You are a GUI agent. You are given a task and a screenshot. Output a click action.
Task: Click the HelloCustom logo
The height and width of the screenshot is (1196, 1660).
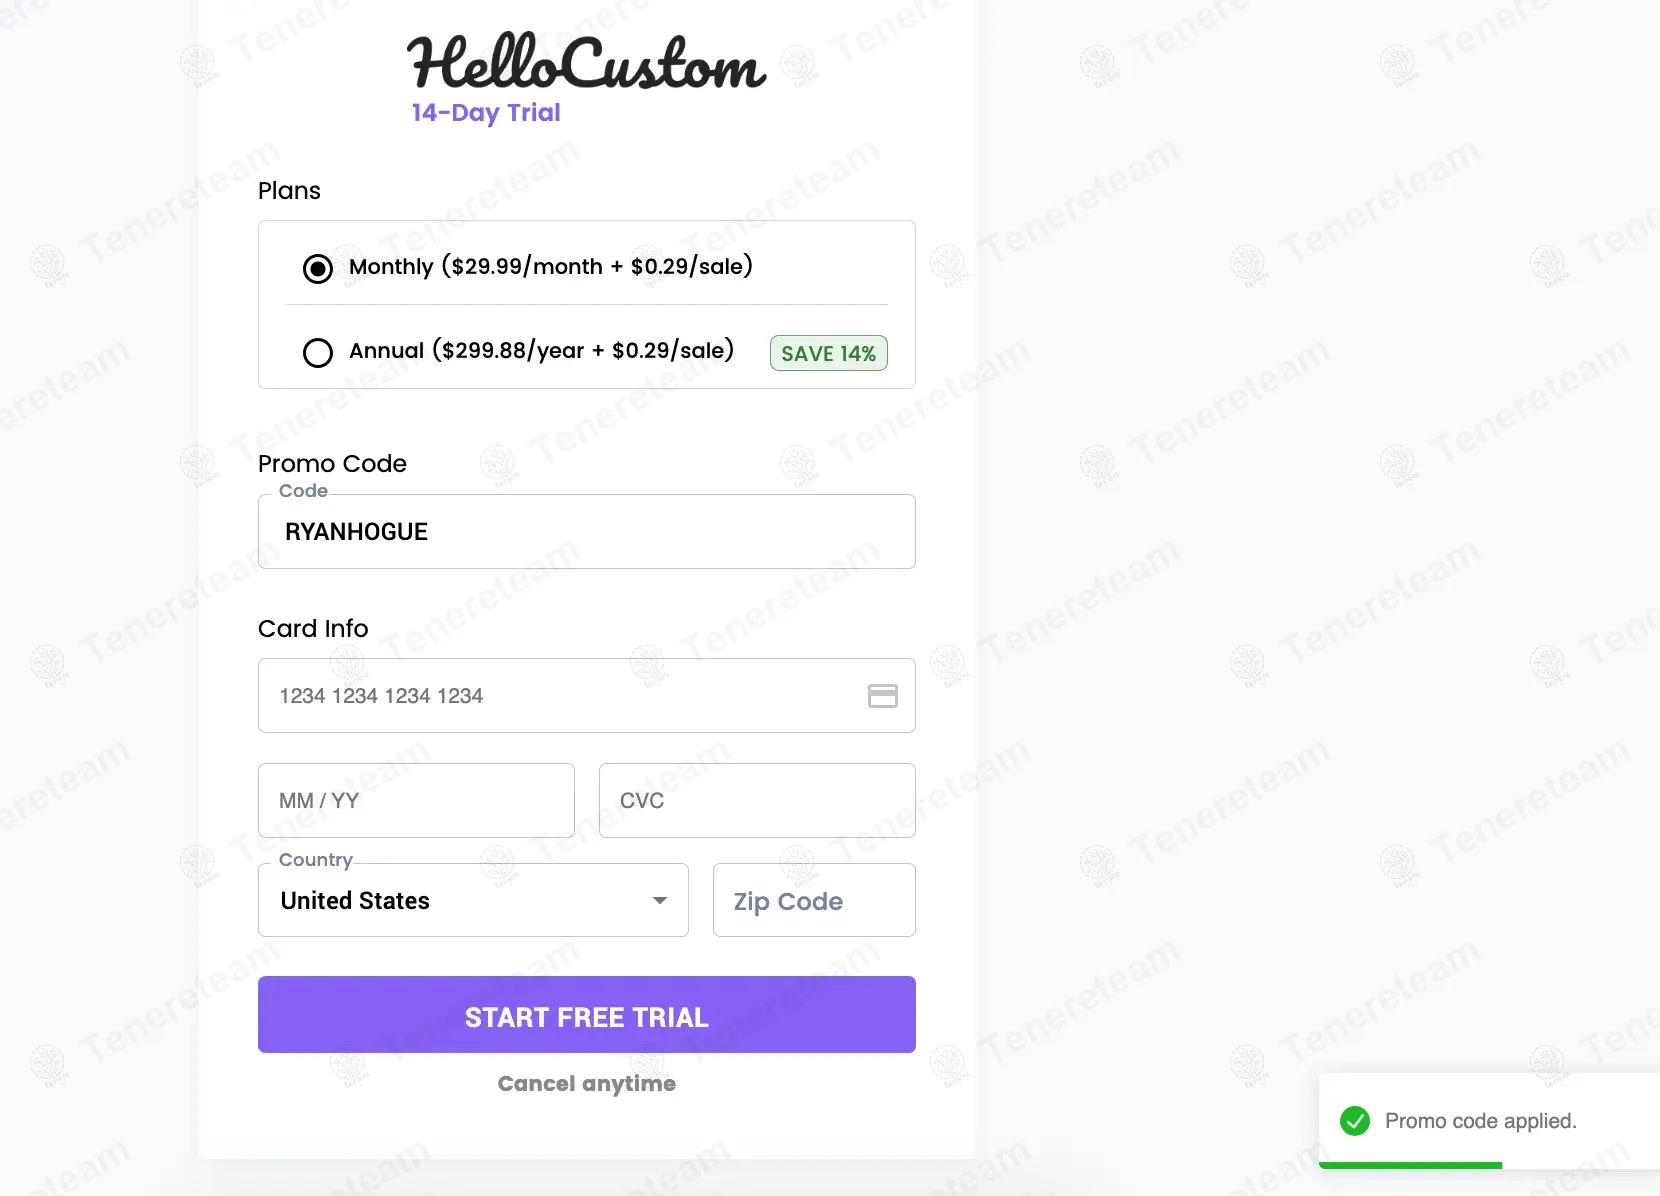tap(586, 62)
